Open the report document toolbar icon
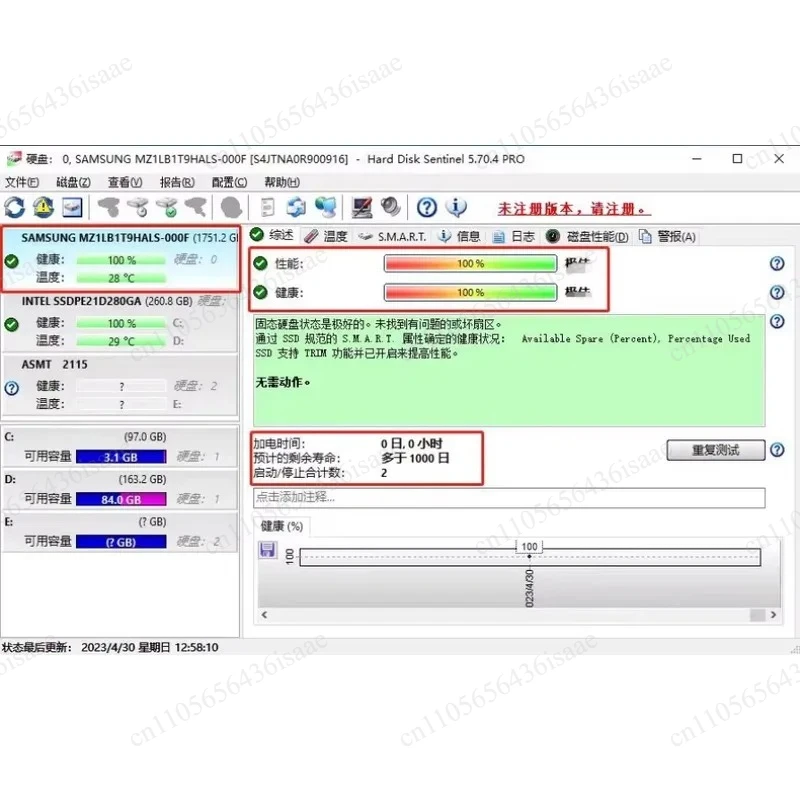Image resolution: width=800 pixels, height=800 pixels. tap(267, 207)
